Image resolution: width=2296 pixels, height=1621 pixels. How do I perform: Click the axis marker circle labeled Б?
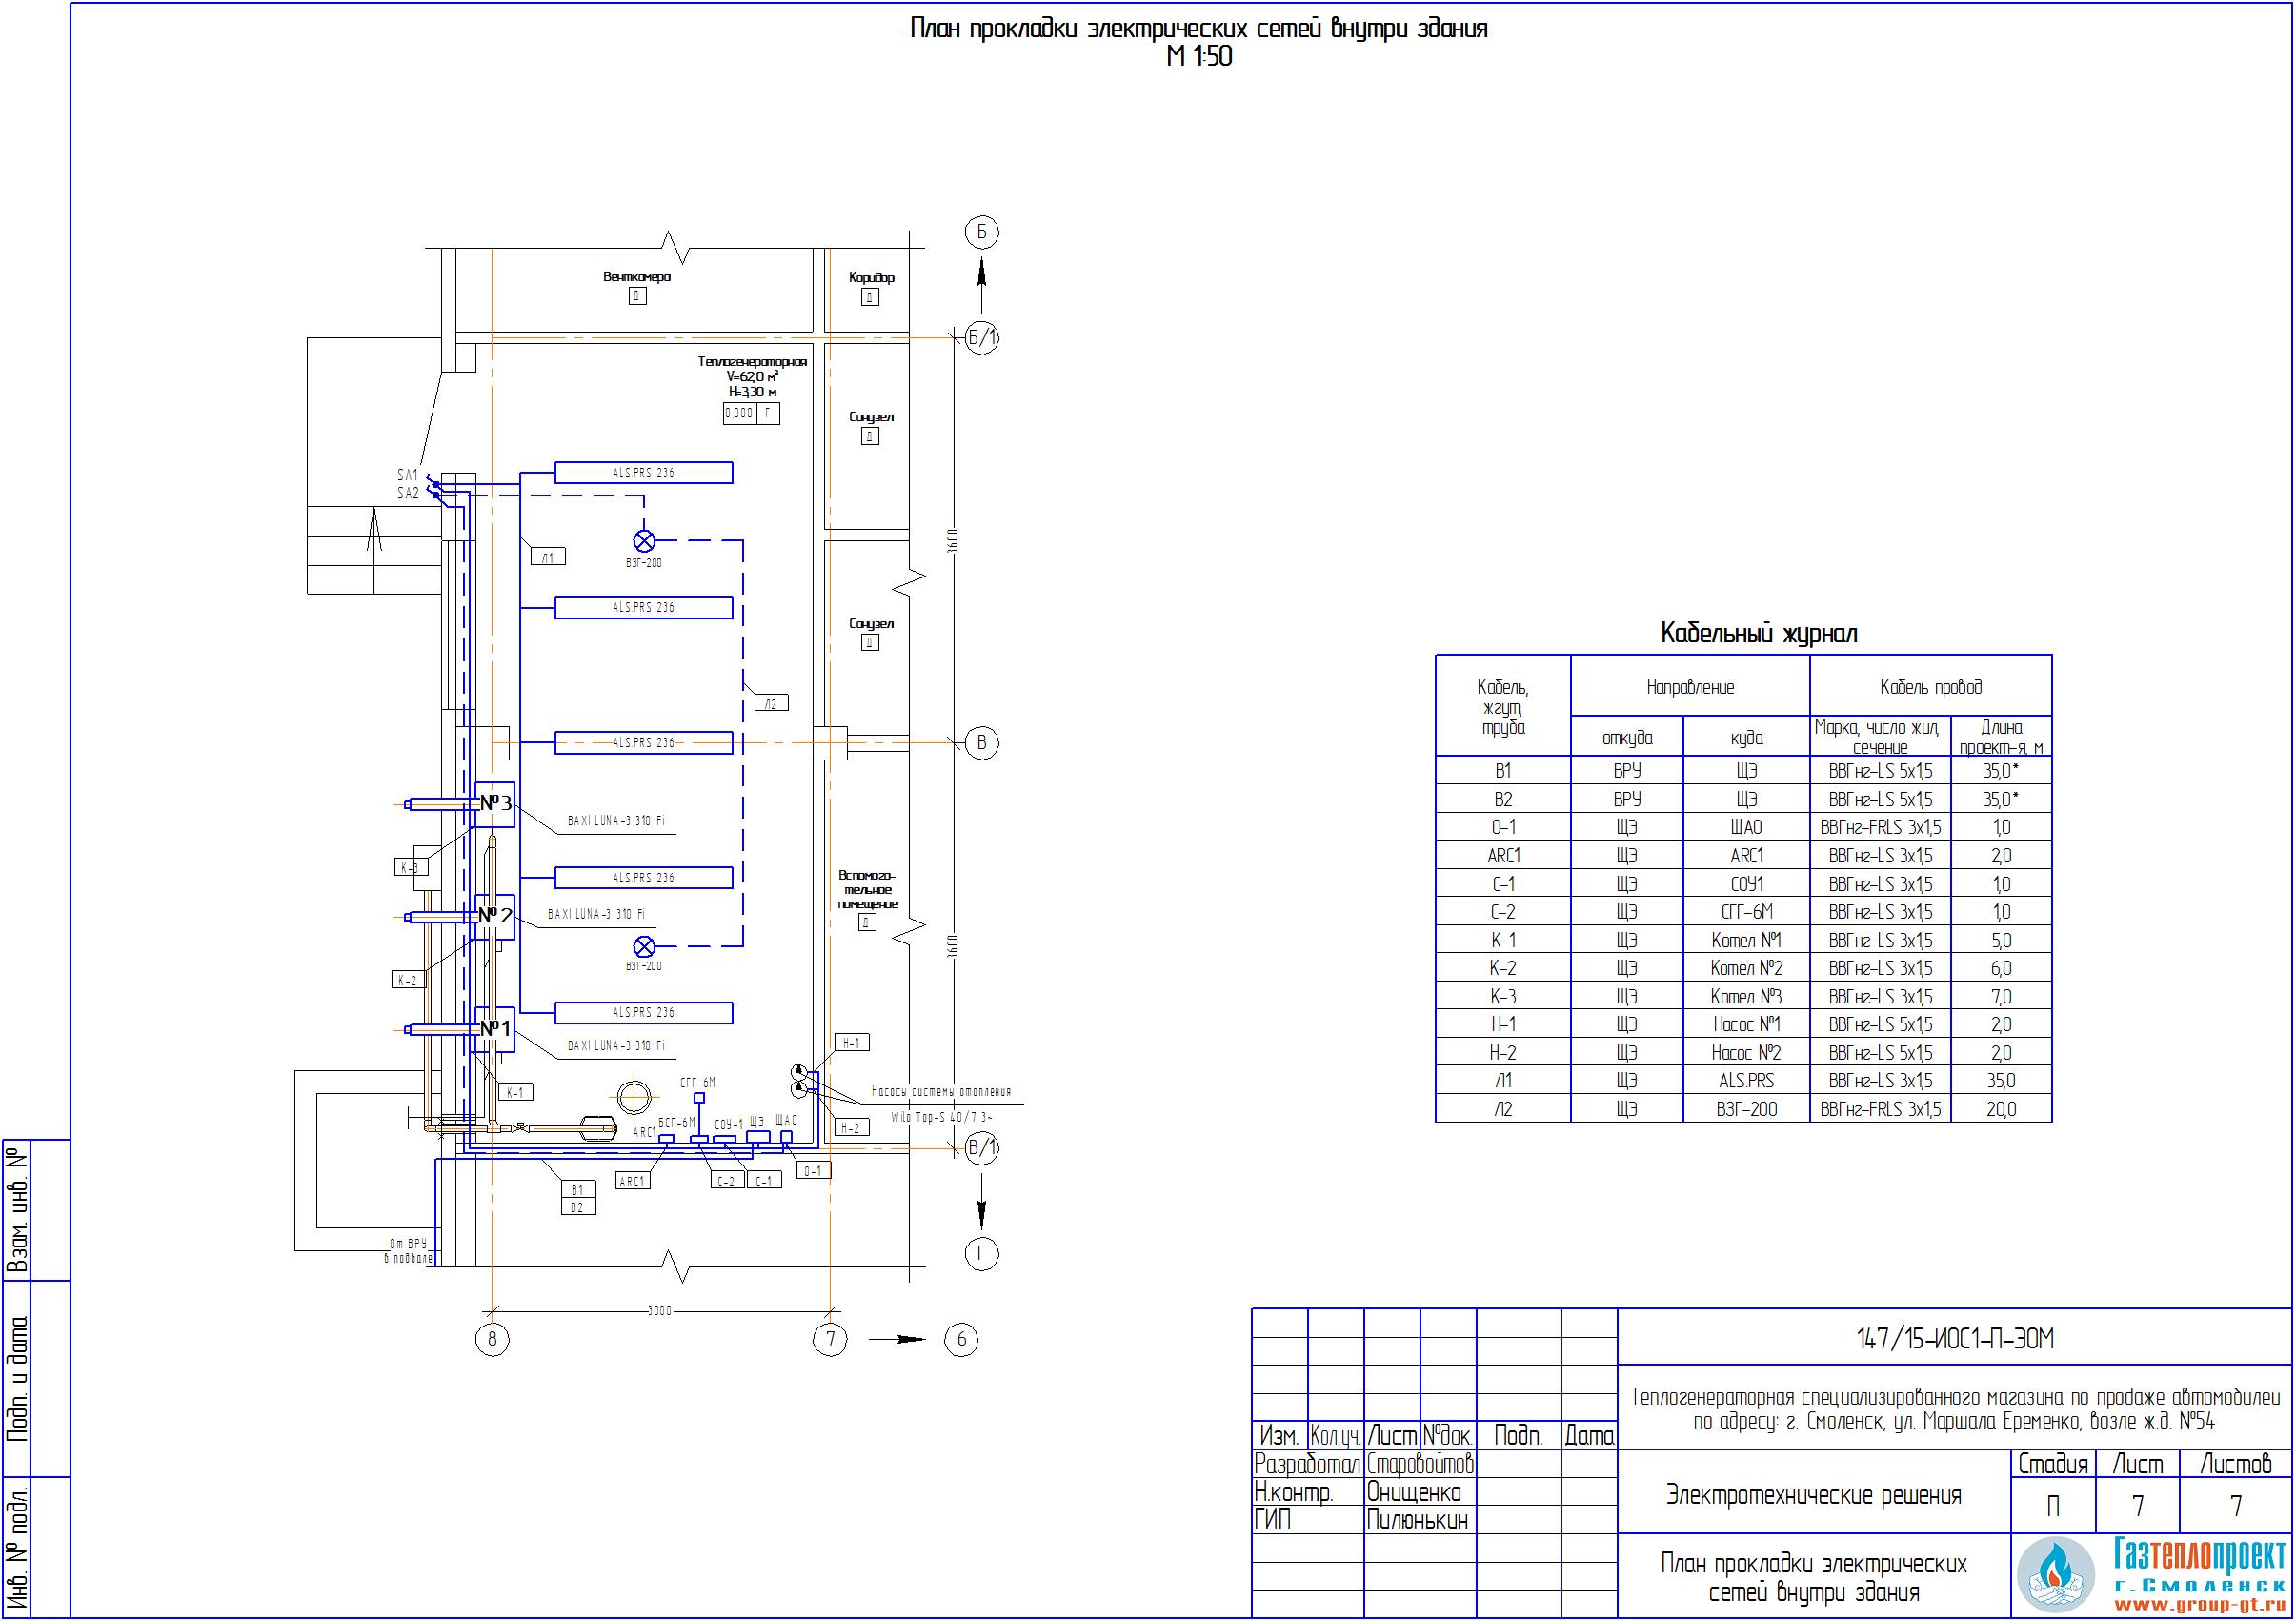[x=981, y=232]
